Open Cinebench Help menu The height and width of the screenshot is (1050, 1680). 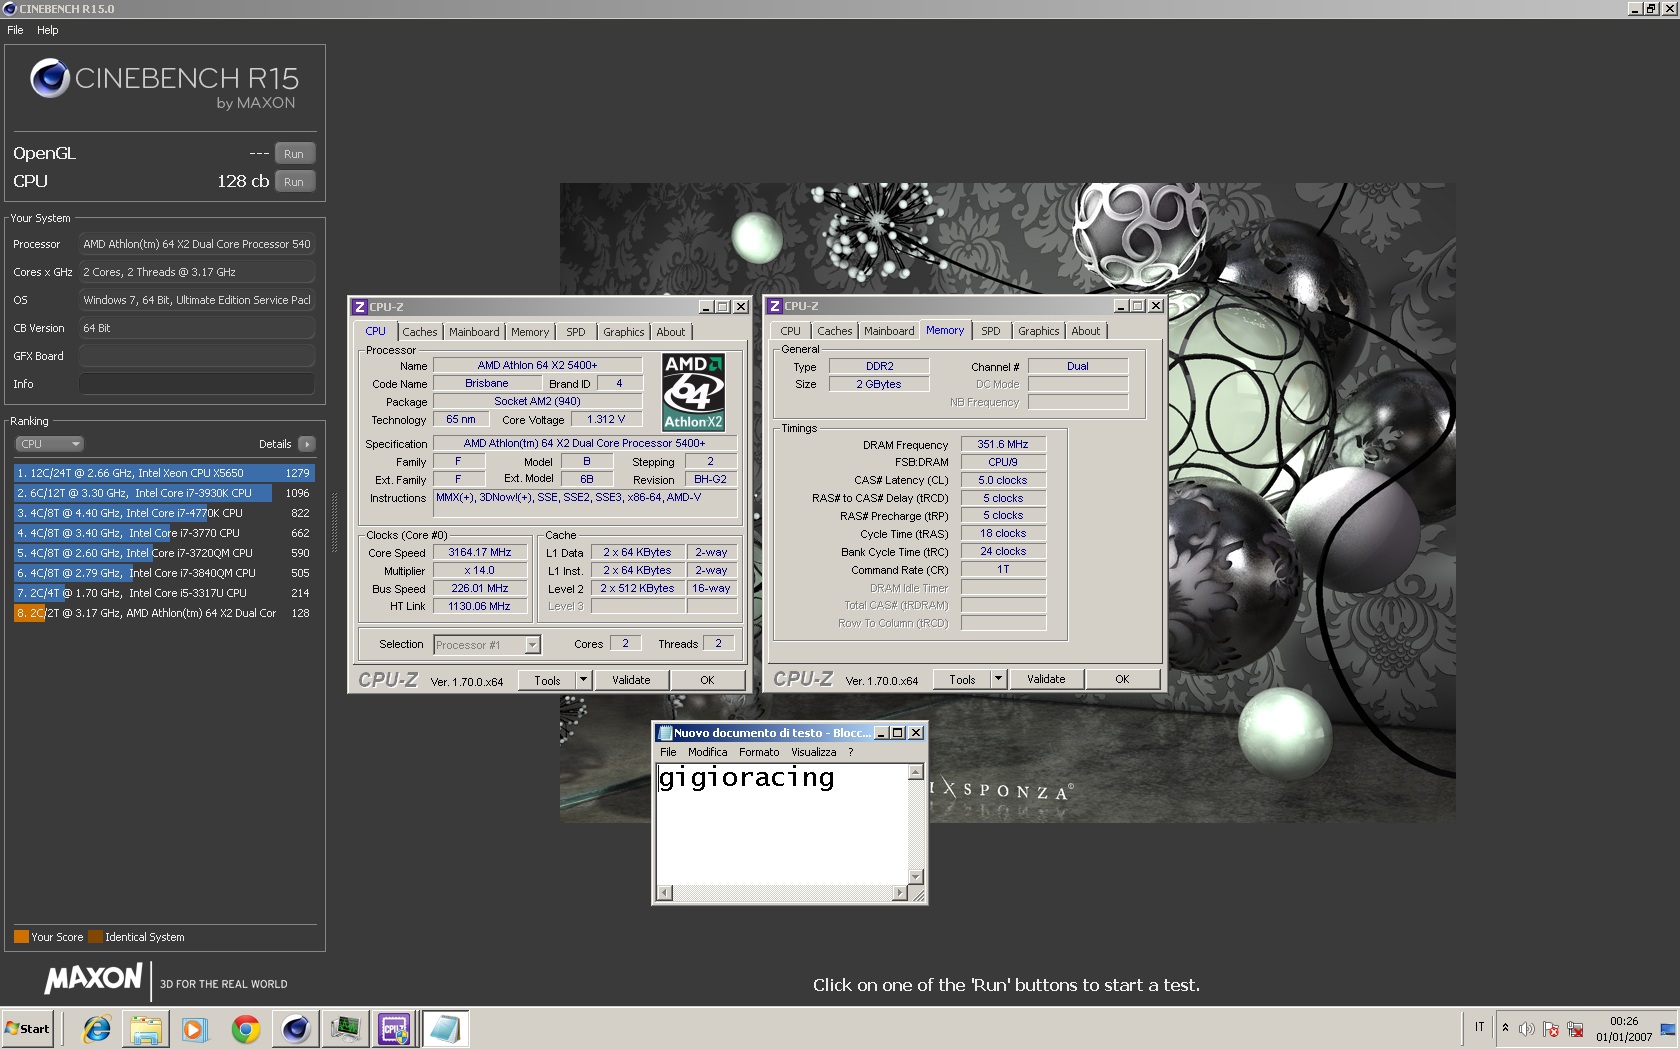pyautogui.click(x=48, y=30)
